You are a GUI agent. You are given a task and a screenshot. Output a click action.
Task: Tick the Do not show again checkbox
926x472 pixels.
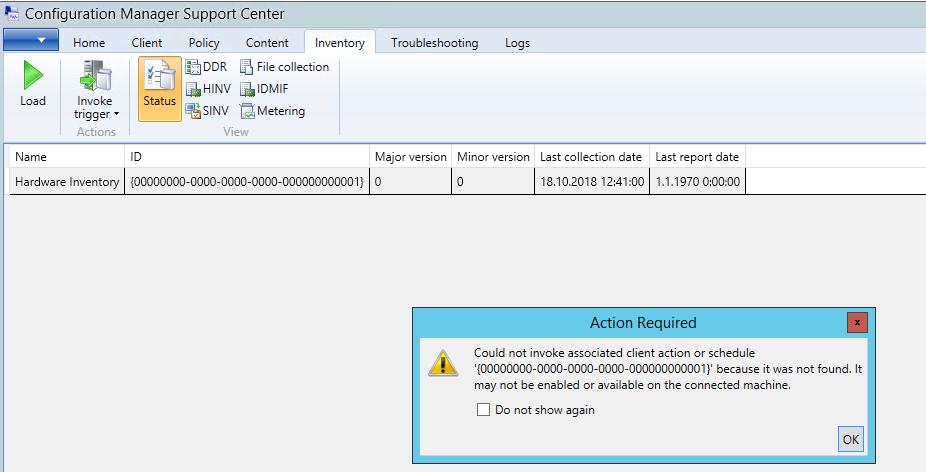pos(483,409)
